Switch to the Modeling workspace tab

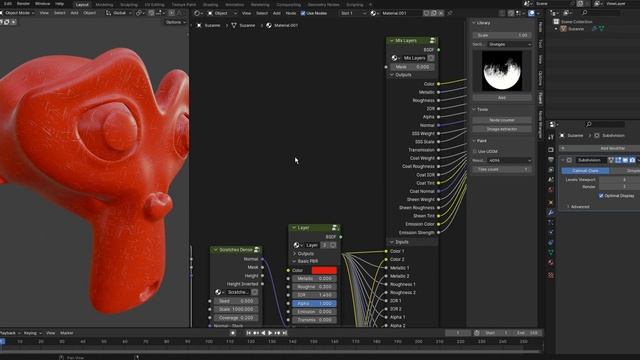[104, 4]
